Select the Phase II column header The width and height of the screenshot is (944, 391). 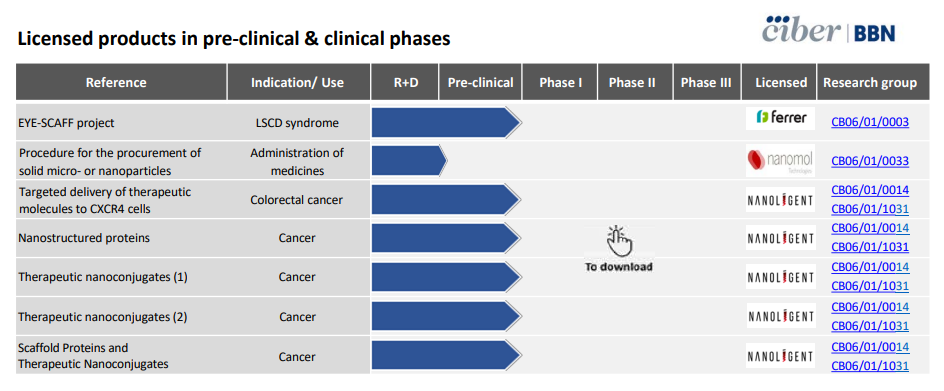pos(632,83)
